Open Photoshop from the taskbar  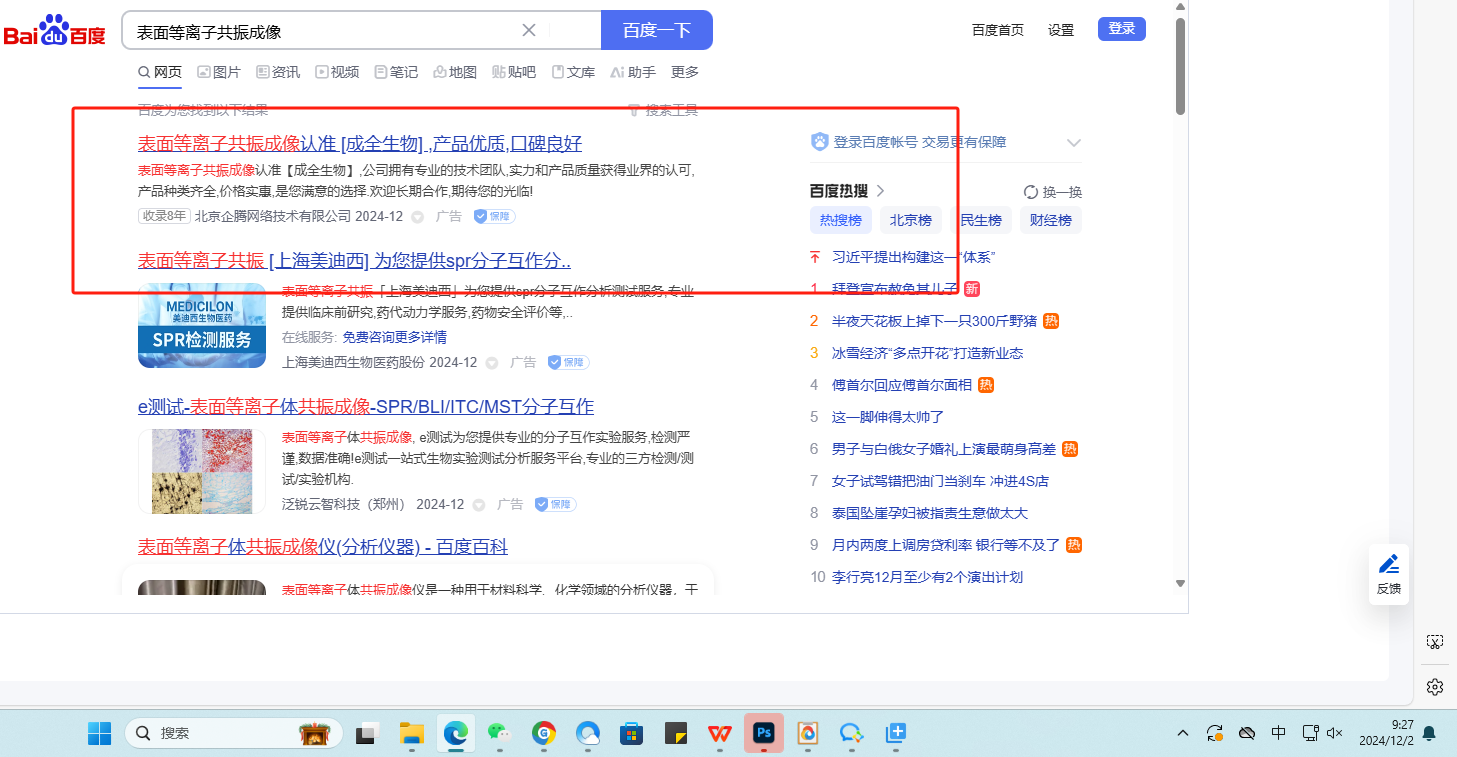(764, 733)
